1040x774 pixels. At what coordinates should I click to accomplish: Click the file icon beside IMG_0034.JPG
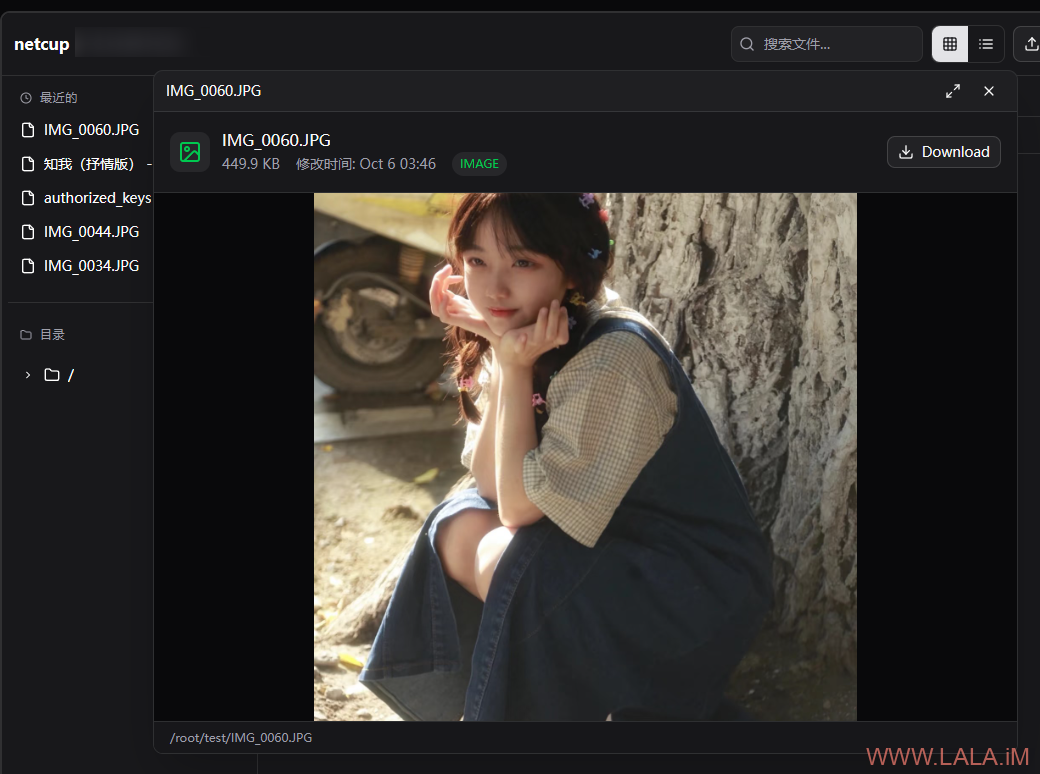tap(28, 266)
